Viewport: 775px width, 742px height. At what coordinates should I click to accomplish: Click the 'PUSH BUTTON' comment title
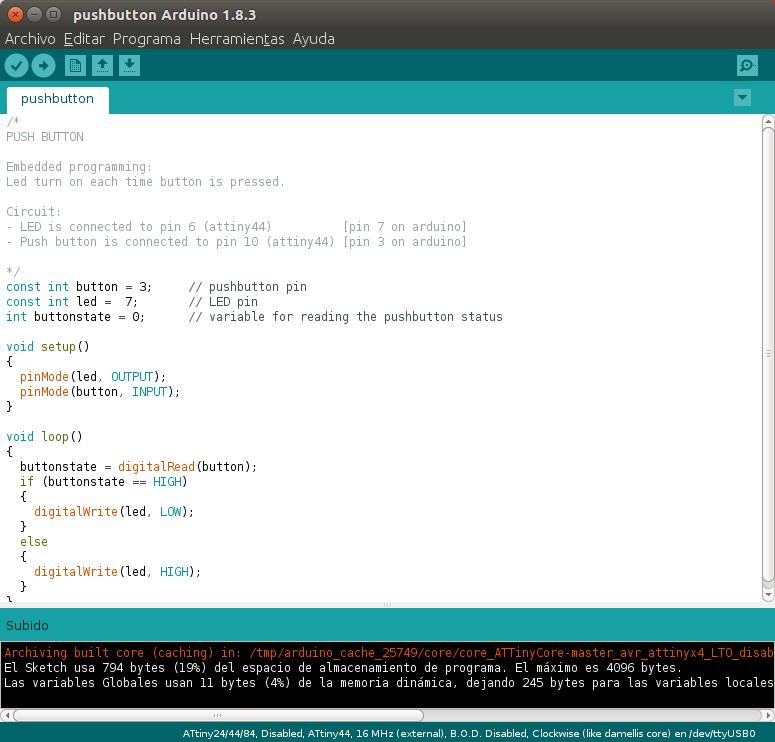click(44, 137)
